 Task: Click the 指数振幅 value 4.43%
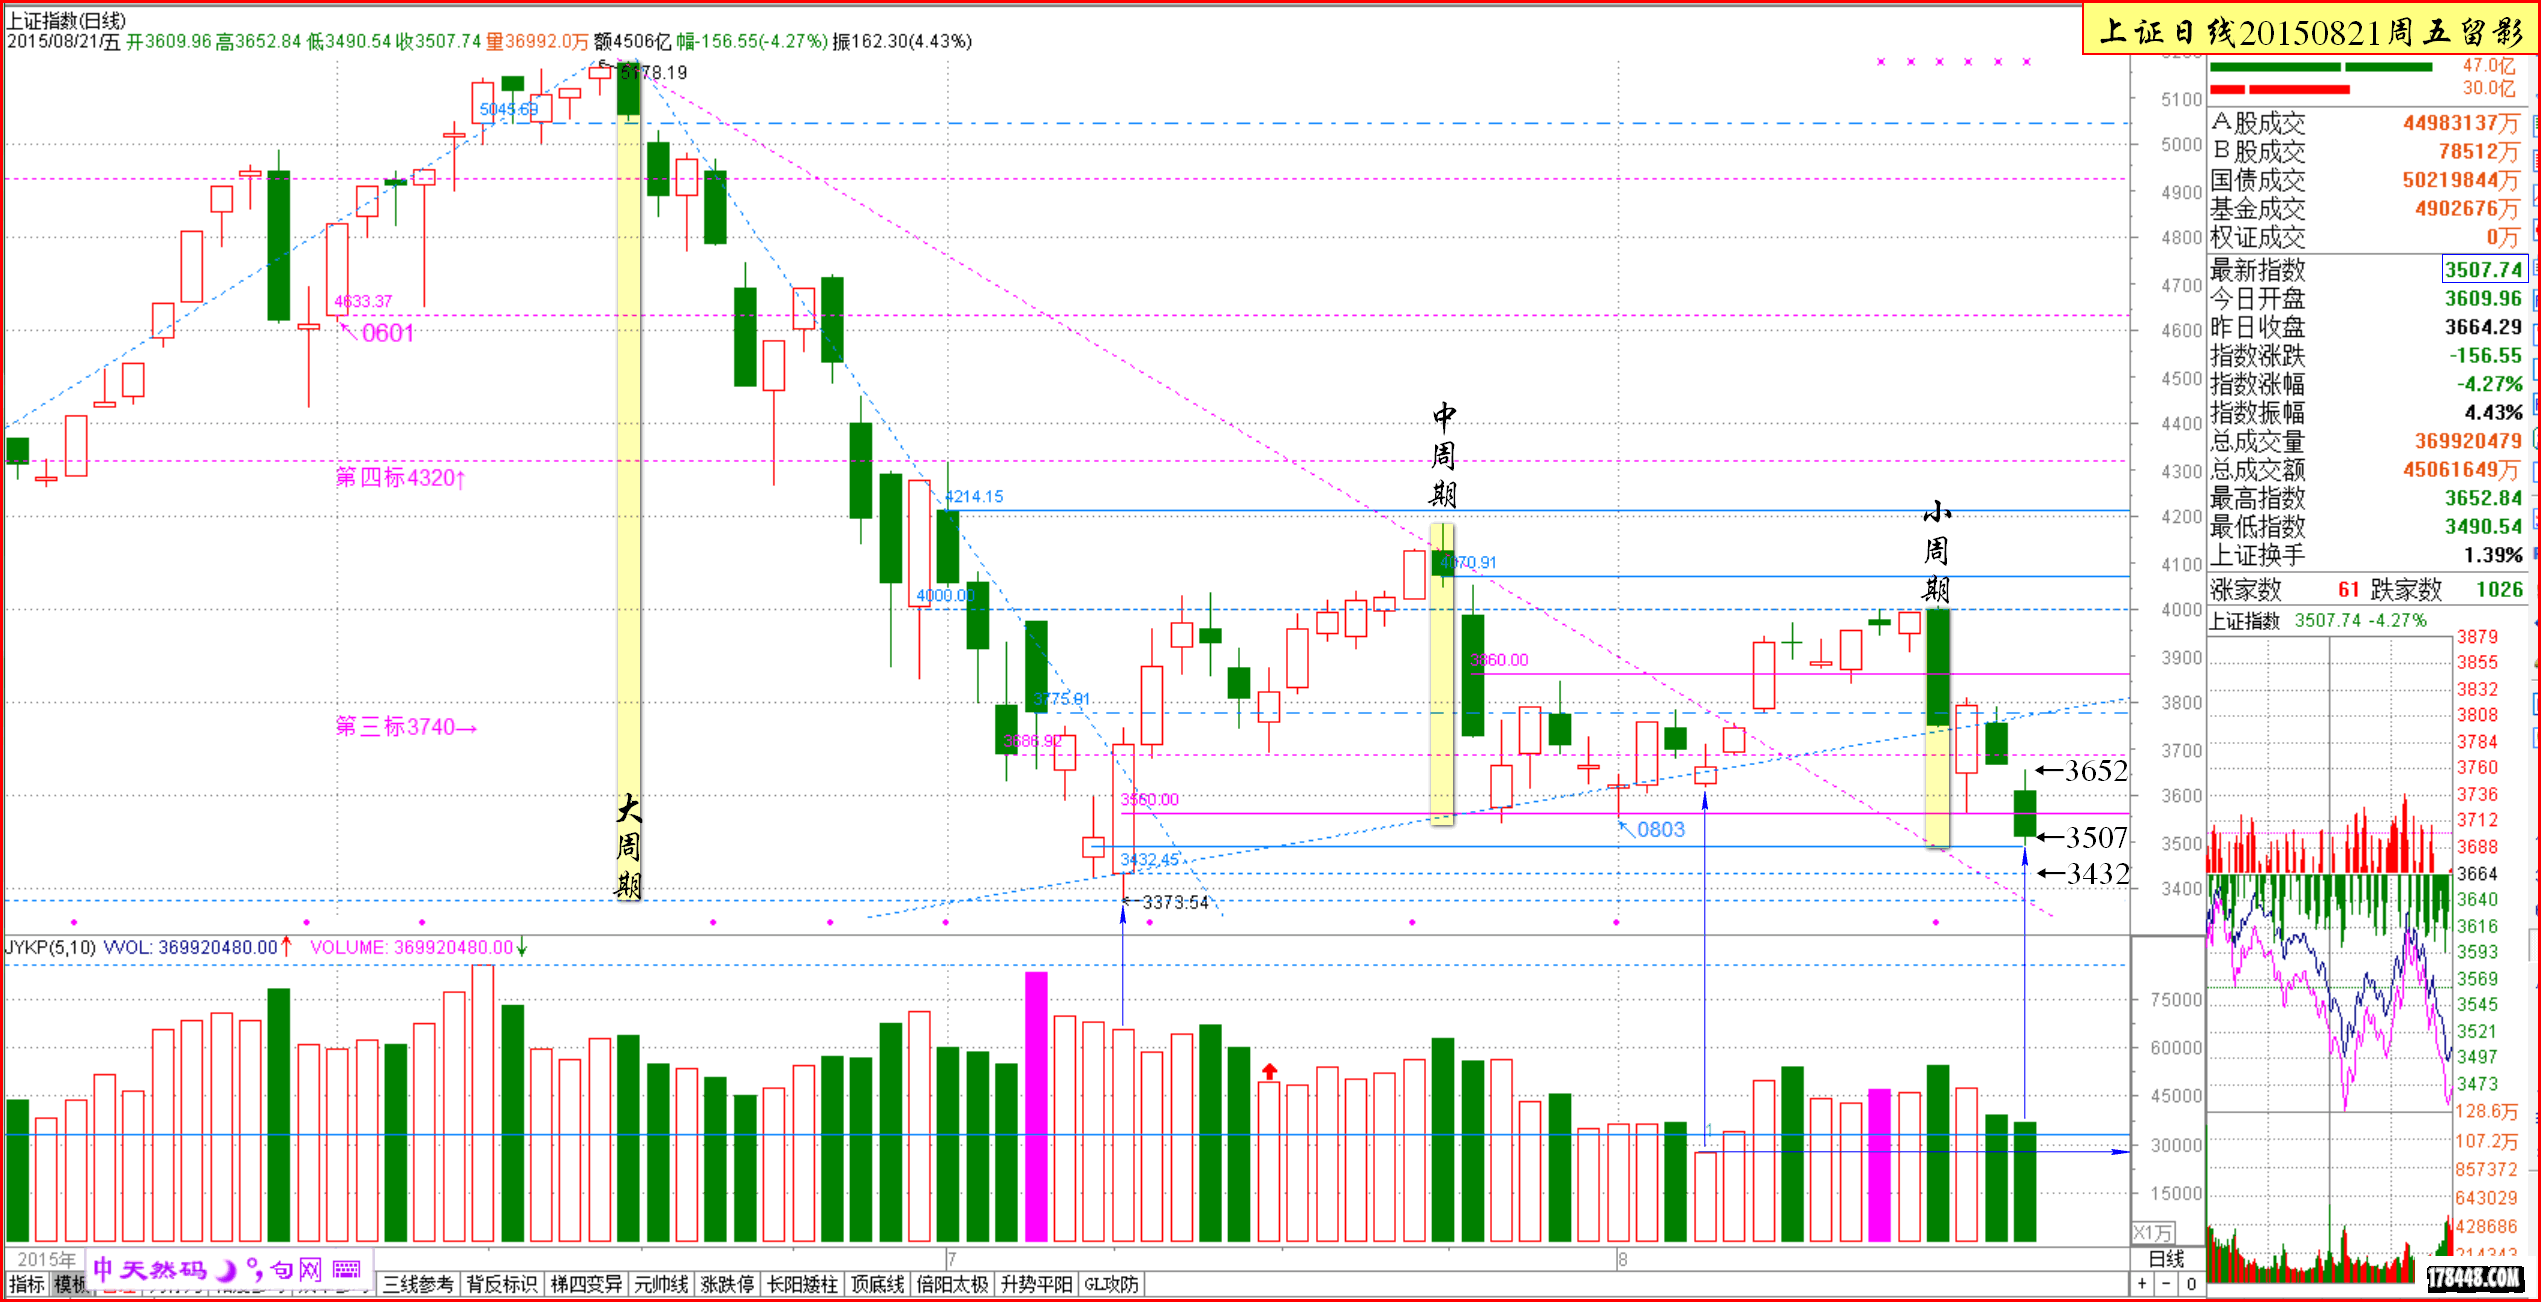(x=2493, y=412)
